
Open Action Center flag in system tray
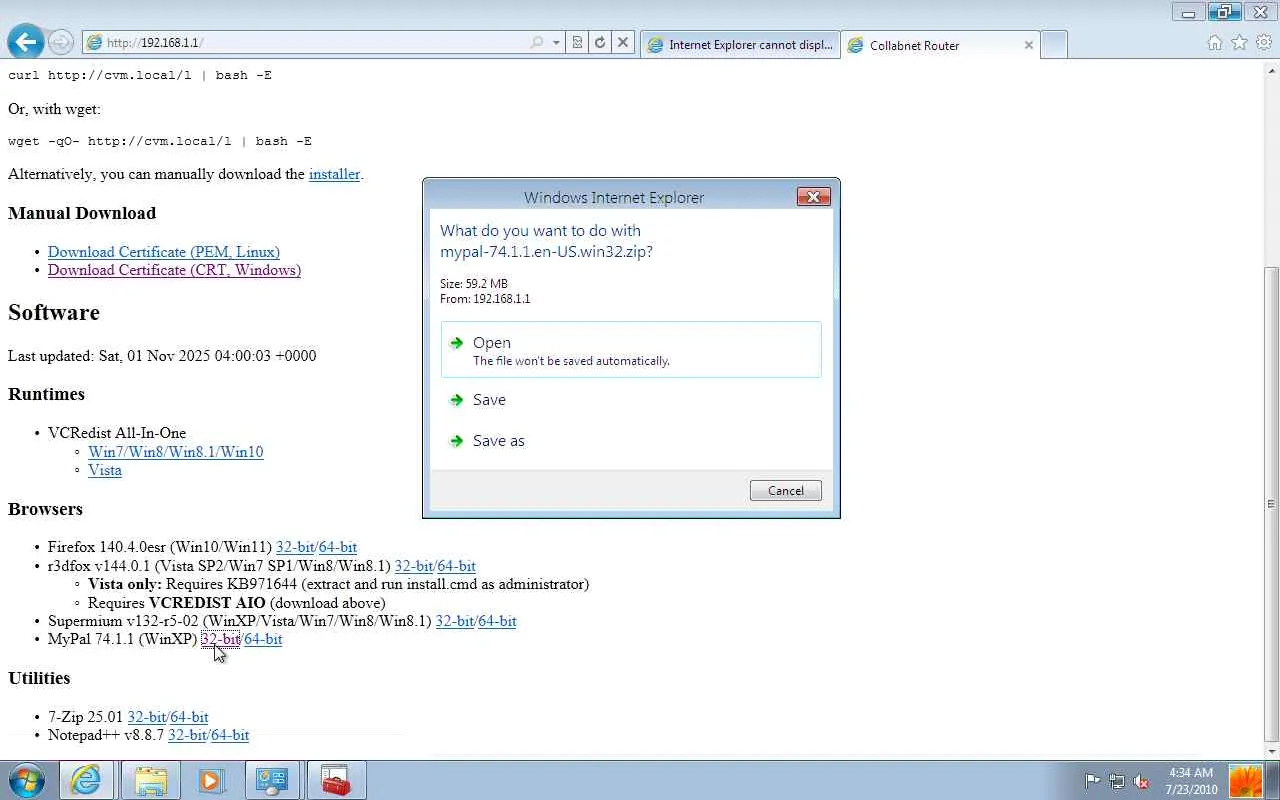pyautogui.click(x=1093, y=781)
